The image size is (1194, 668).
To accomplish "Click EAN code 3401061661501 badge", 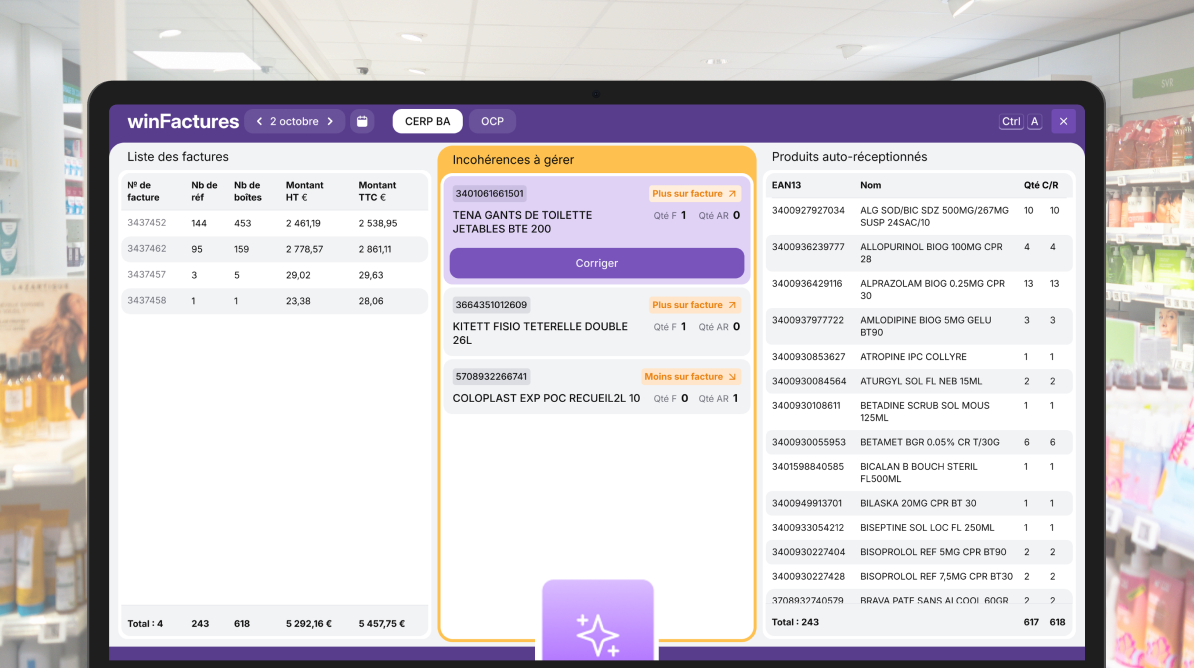I will point(489,194).
